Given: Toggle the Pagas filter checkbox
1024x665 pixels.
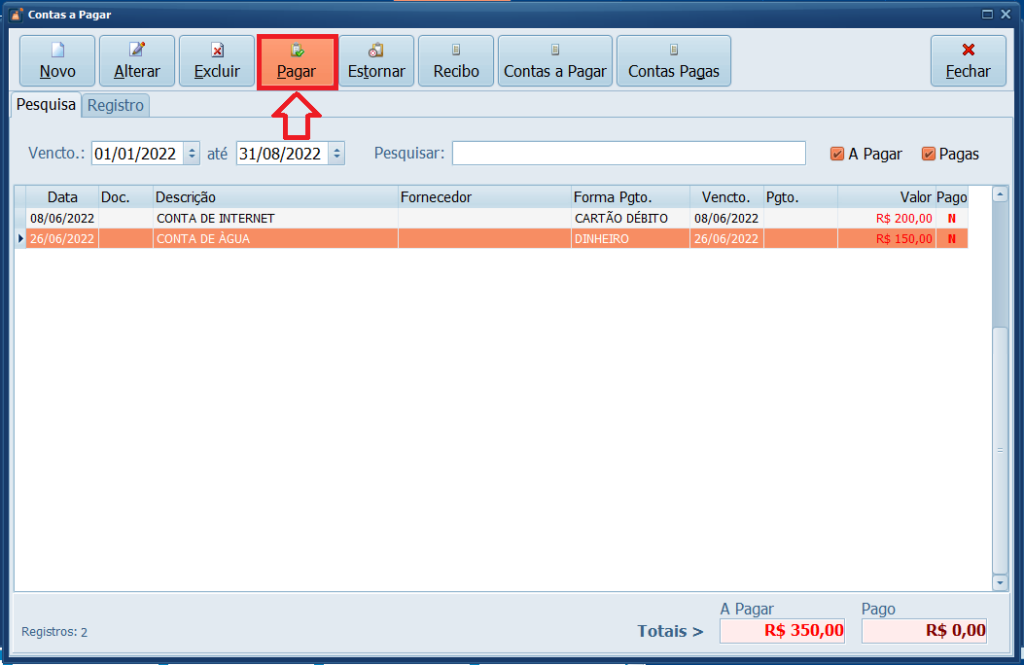Looking at the screenshot, I should coord(929,154).
